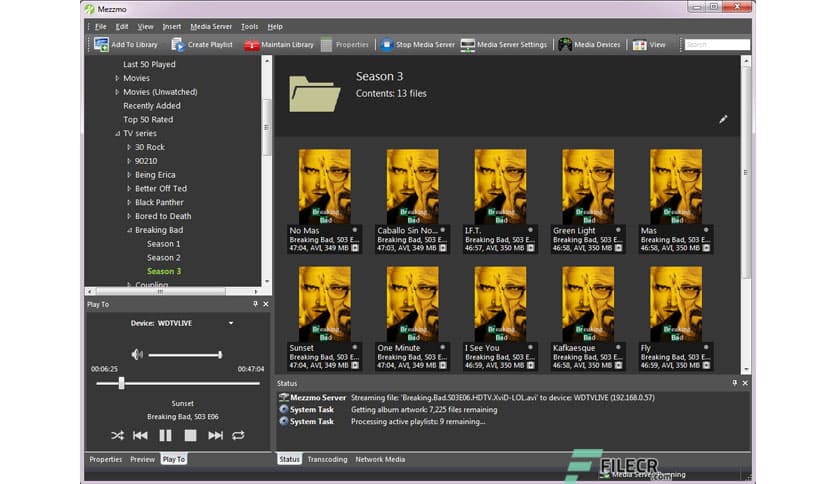
Task: Click the dot indicator on the Green Light card
Action: [618, 230]
